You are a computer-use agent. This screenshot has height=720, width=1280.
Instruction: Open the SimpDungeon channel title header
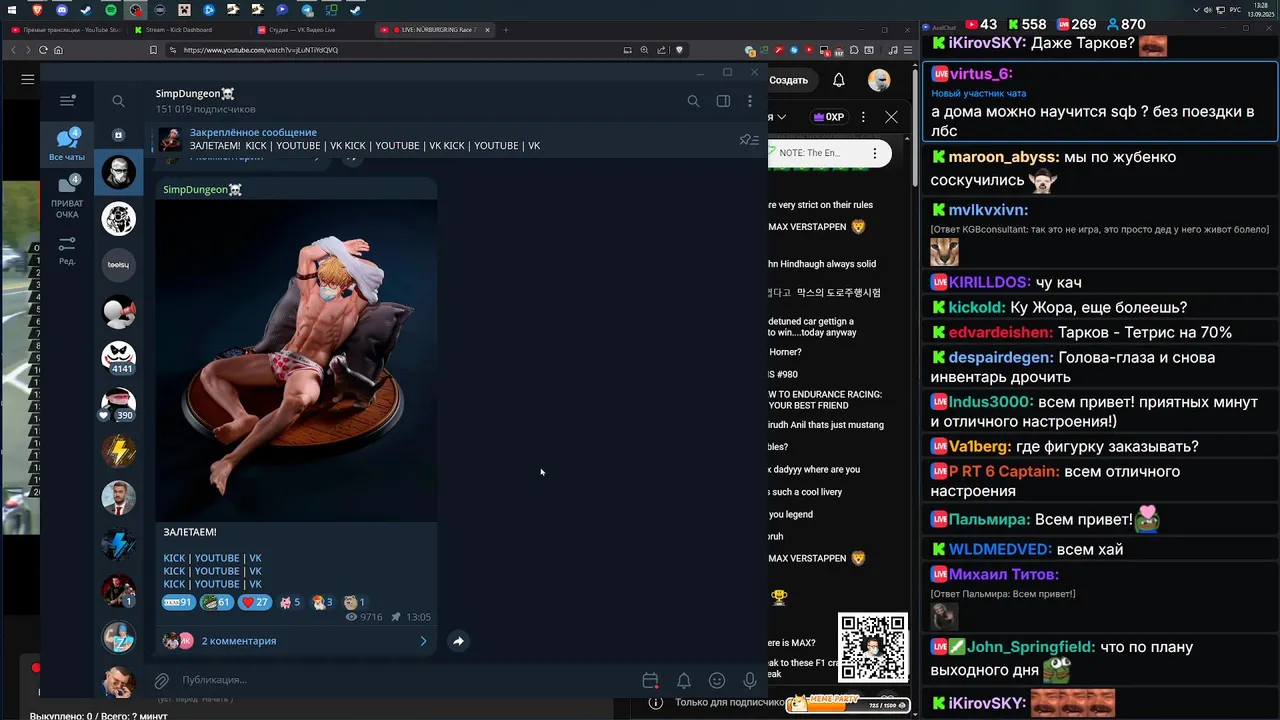click(x=195, y=94)
